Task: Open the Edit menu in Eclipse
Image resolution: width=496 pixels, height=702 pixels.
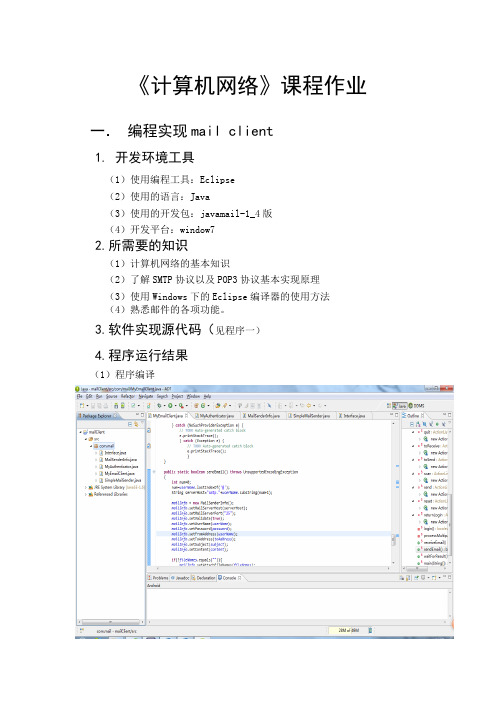Action: coord(89,397)
